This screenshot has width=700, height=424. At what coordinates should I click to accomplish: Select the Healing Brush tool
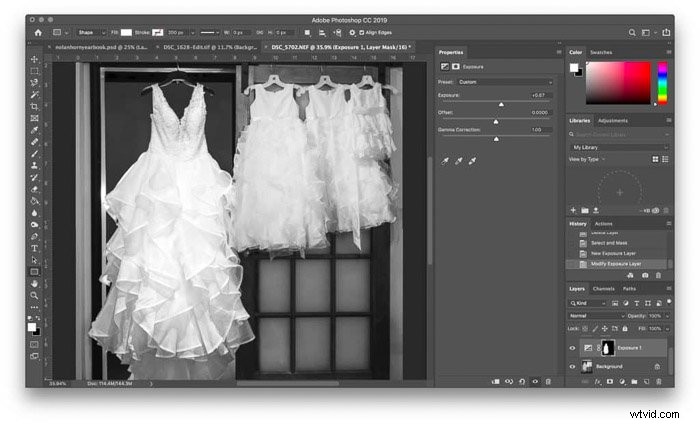34,142
